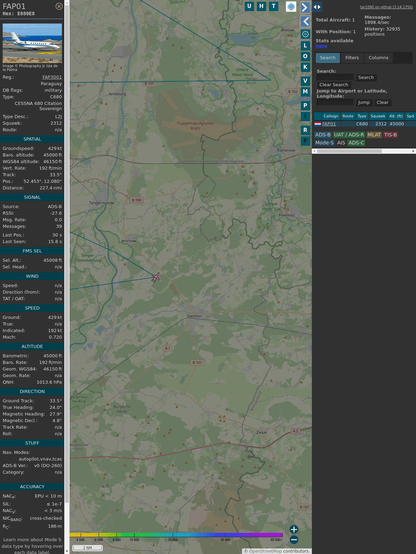
Task: Toggle the O map button
Action: point(305,56)
